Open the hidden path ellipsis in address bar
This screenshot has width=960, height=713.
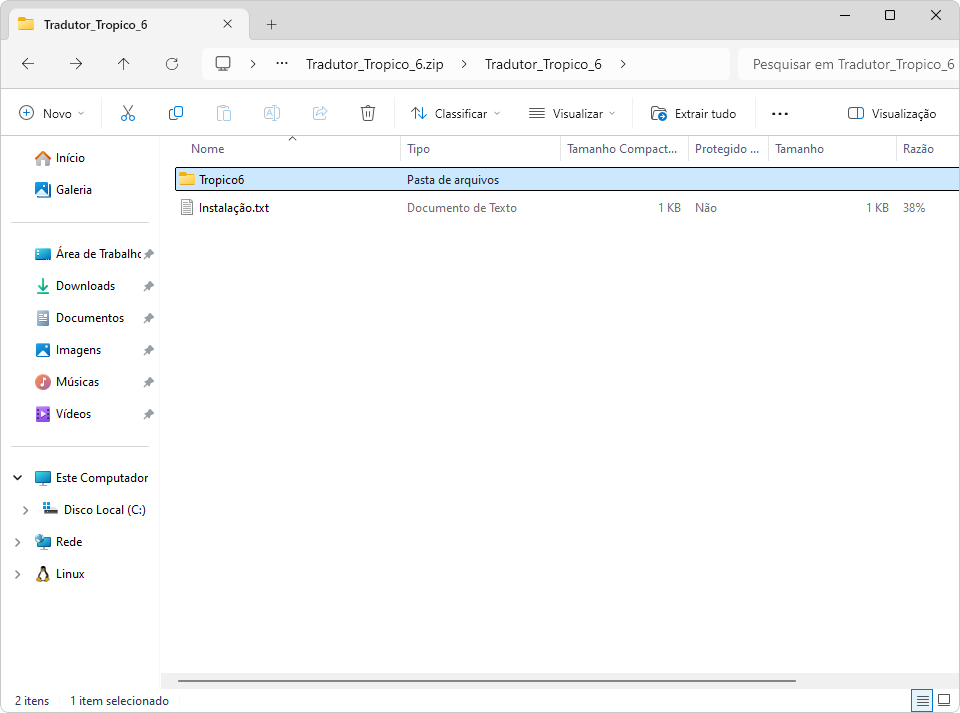pos(282,64)
